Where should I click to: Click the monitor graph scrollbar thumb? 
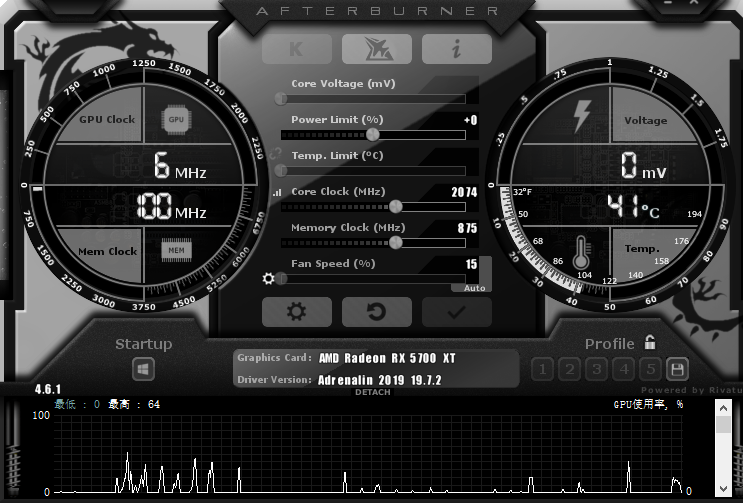pos(723,424)
